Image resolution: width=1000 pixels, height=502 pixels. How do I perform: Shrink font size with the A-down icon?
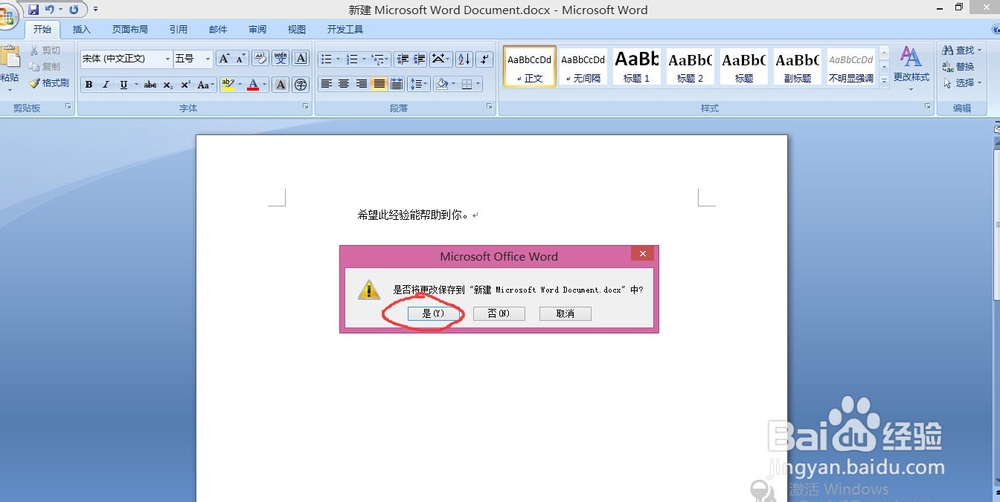(240, 59)
